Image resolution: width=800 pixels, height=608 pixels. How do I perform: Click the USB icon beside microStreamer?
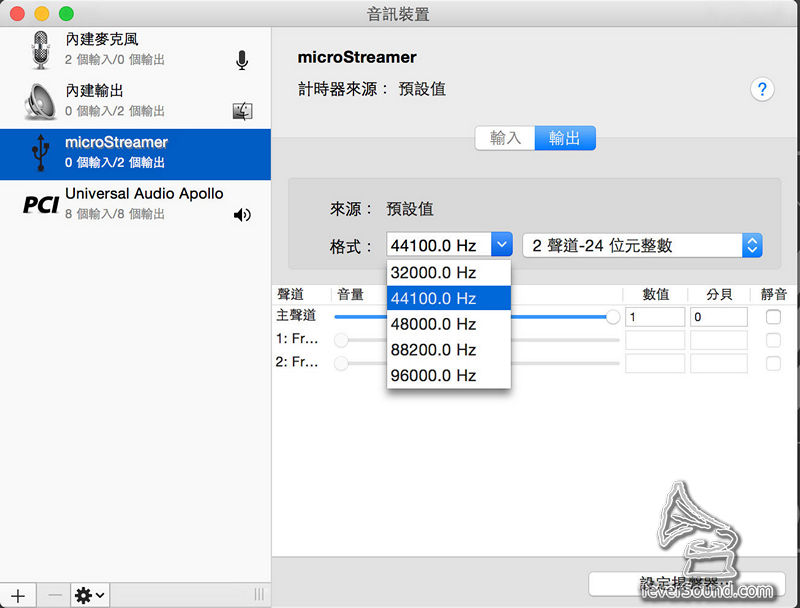pyautogui.click(x=40, y=153)
